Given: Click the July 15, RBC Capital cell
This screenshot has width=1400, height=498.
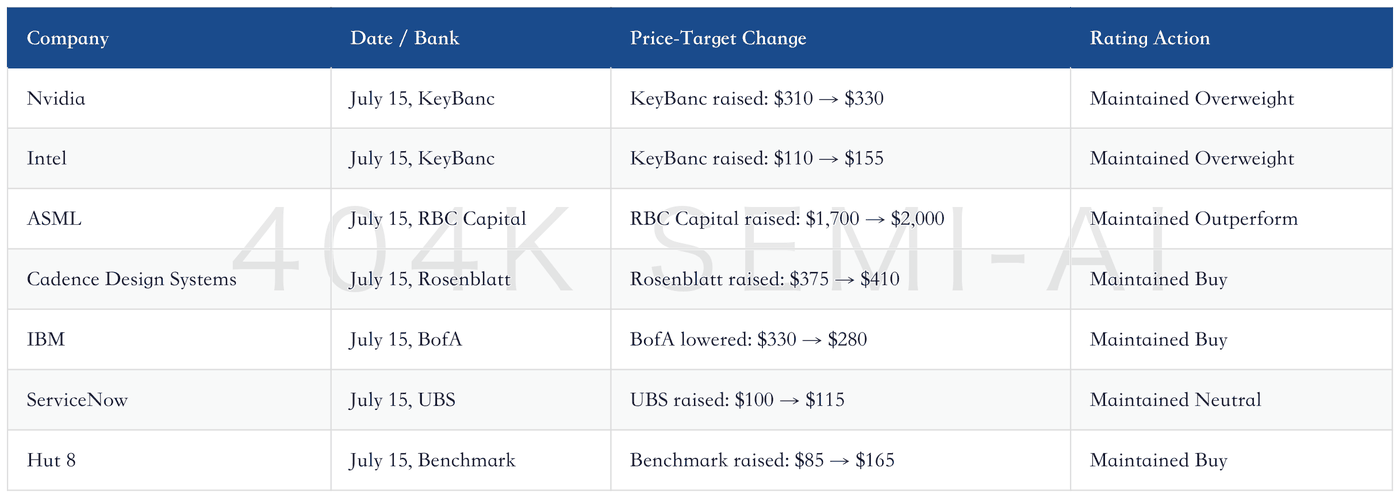Looking at the screenshot, I should (x=471, y=219).
